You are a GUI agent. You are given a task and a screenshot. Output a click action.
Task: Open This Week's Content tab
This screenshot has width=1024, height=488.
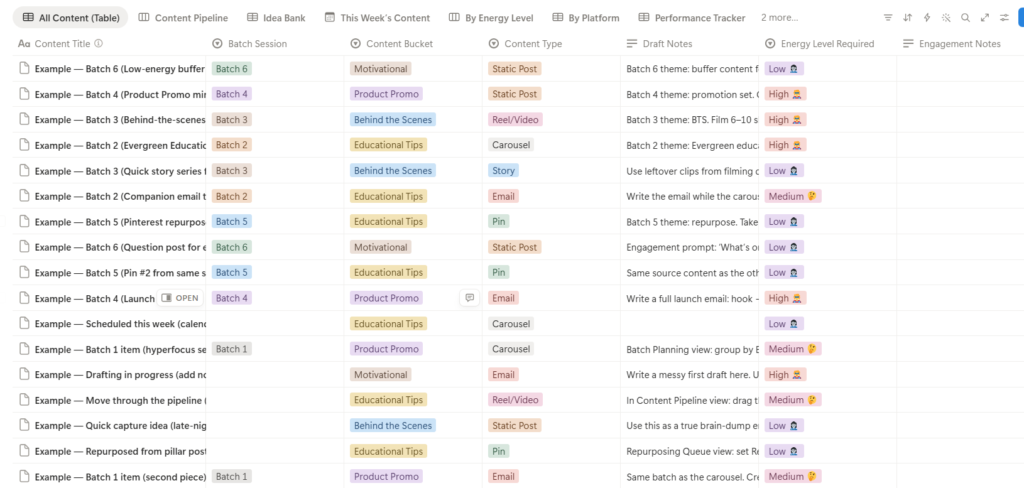point(377,18)
